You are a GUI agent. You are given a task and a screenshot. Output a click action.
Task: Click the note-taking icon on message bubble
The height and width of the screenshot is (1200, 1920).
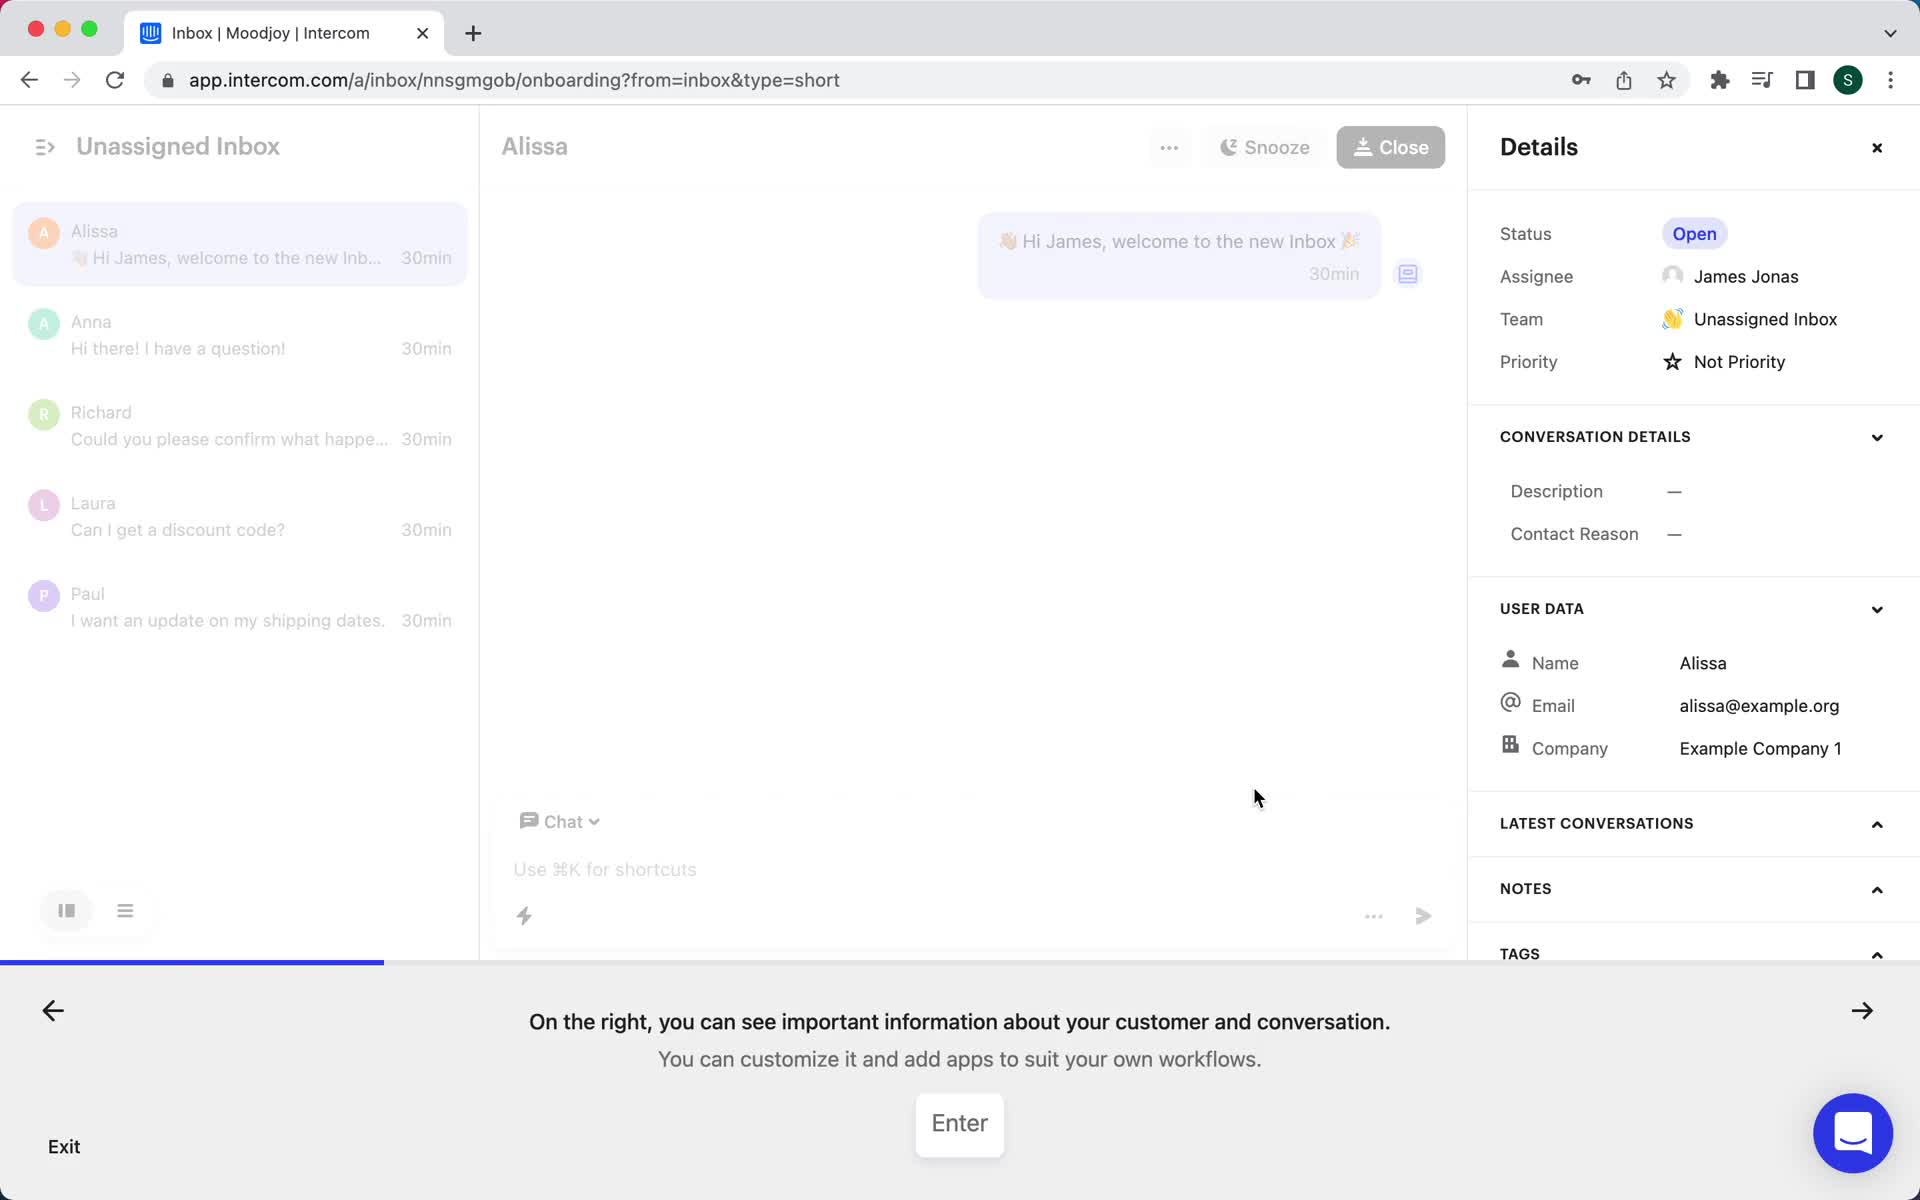(x=1409, y=272)
